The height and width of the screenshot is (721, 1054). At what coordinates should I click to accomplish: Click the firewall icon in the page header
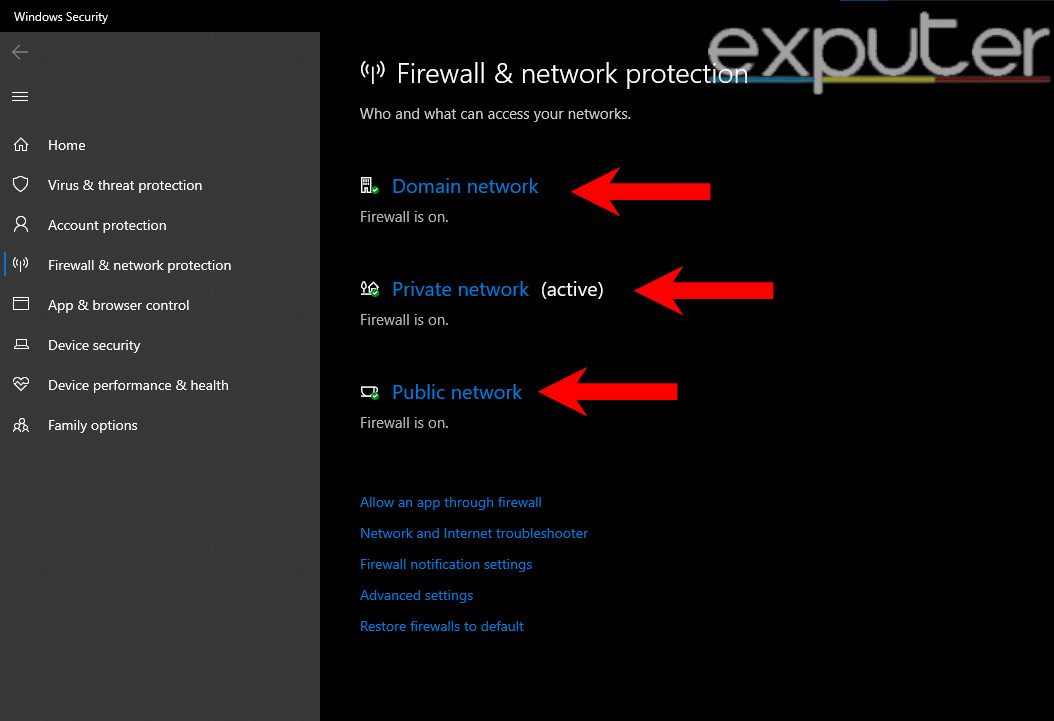tap(371, 71)
